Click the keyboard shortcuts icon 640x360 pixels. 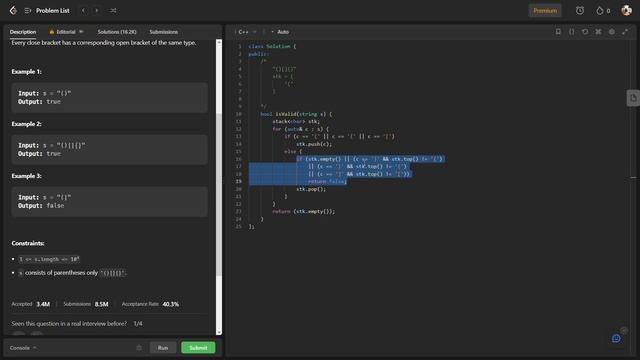[x=598, y=31]
